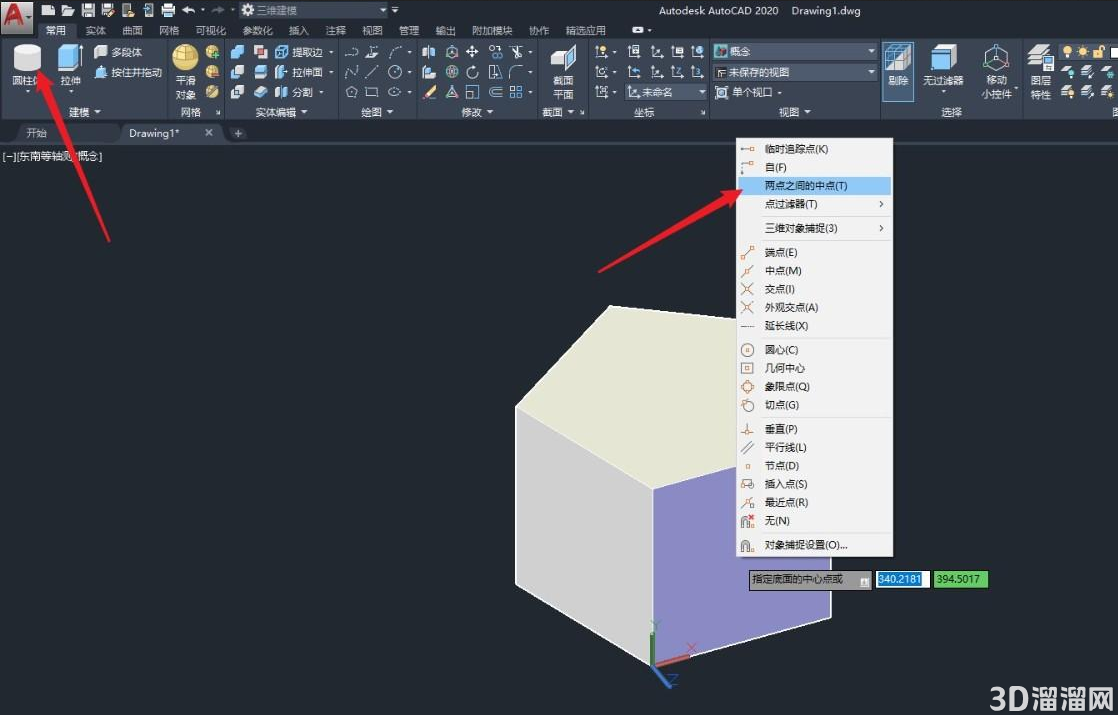
Task: Expand the 实体编辑 panel
Action: tap(282, 112)
